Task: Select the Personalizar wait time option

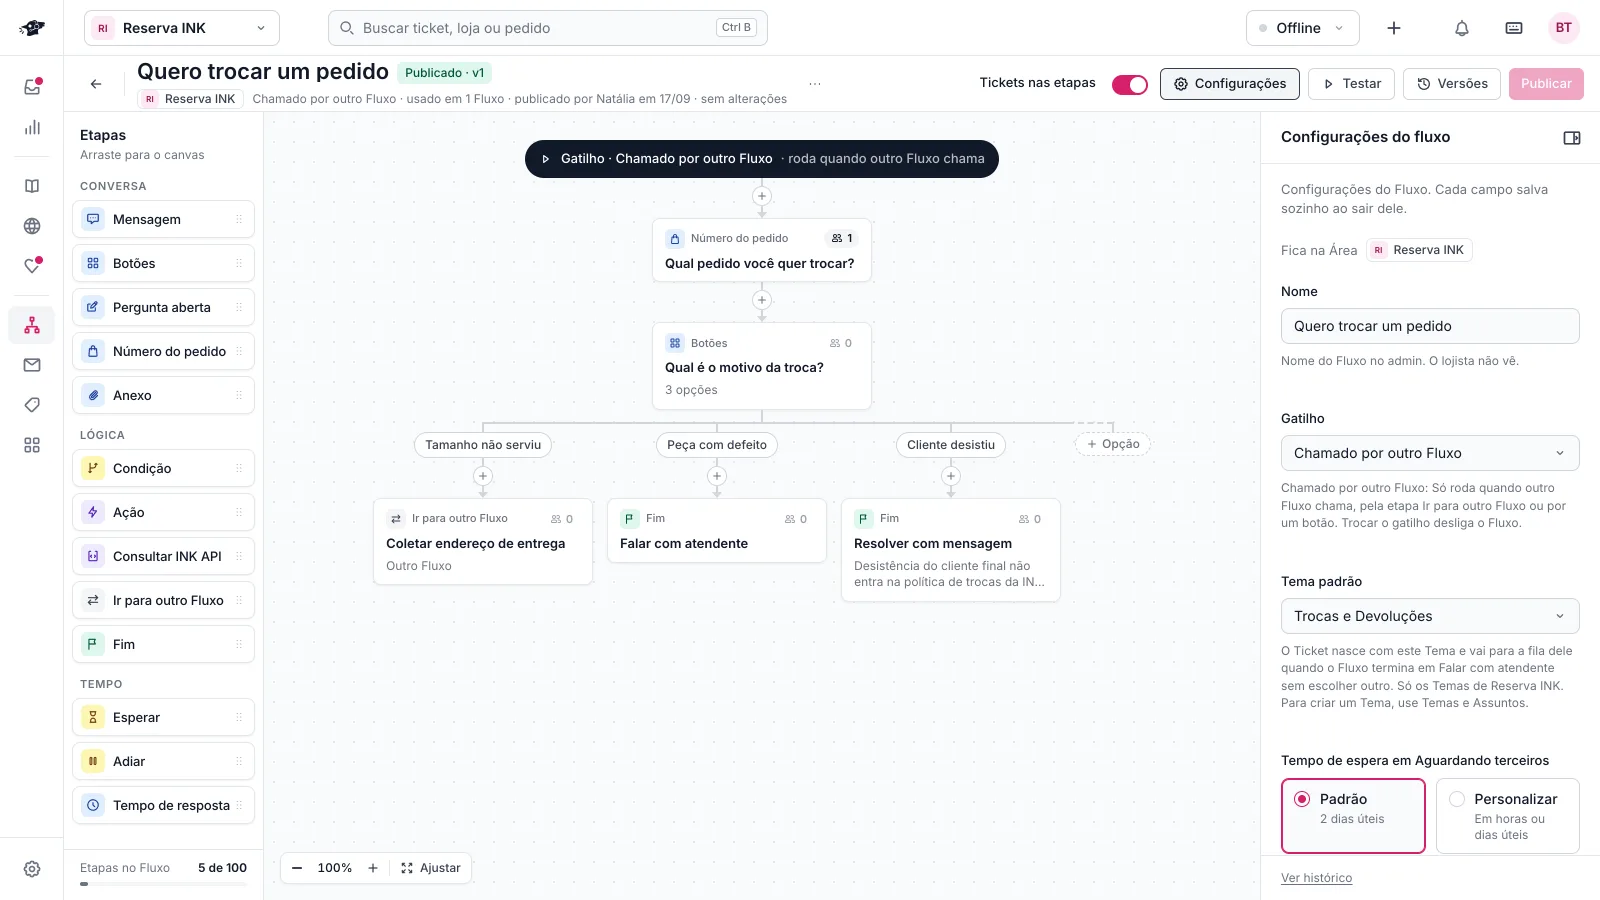Action: [x=1508, y=816]
